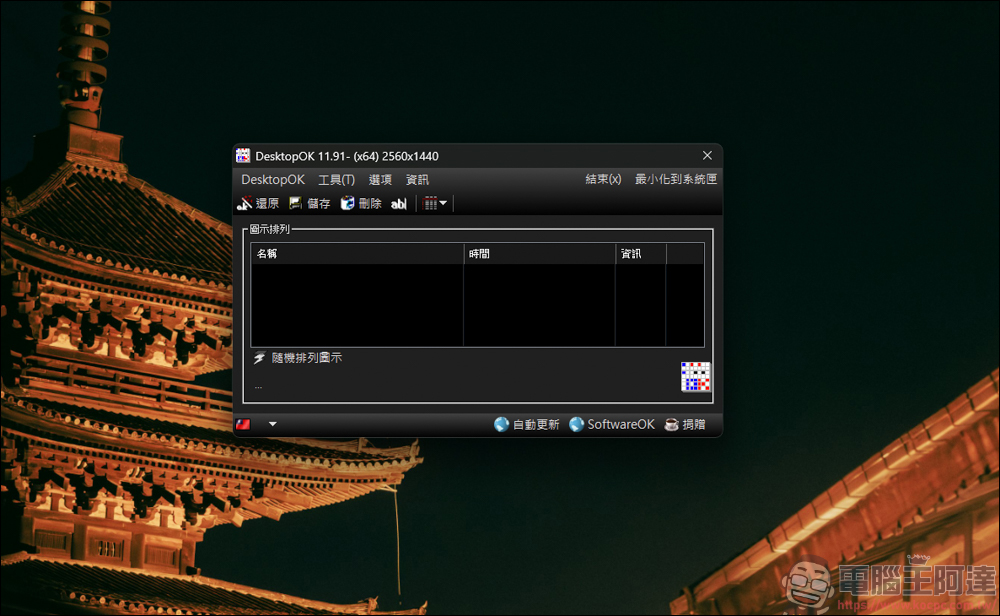Image resolution: width=1000 pixels, height=616 pixels.
Task: Click the 捐贈 donate coffee cup link
Action: point(685,424)
